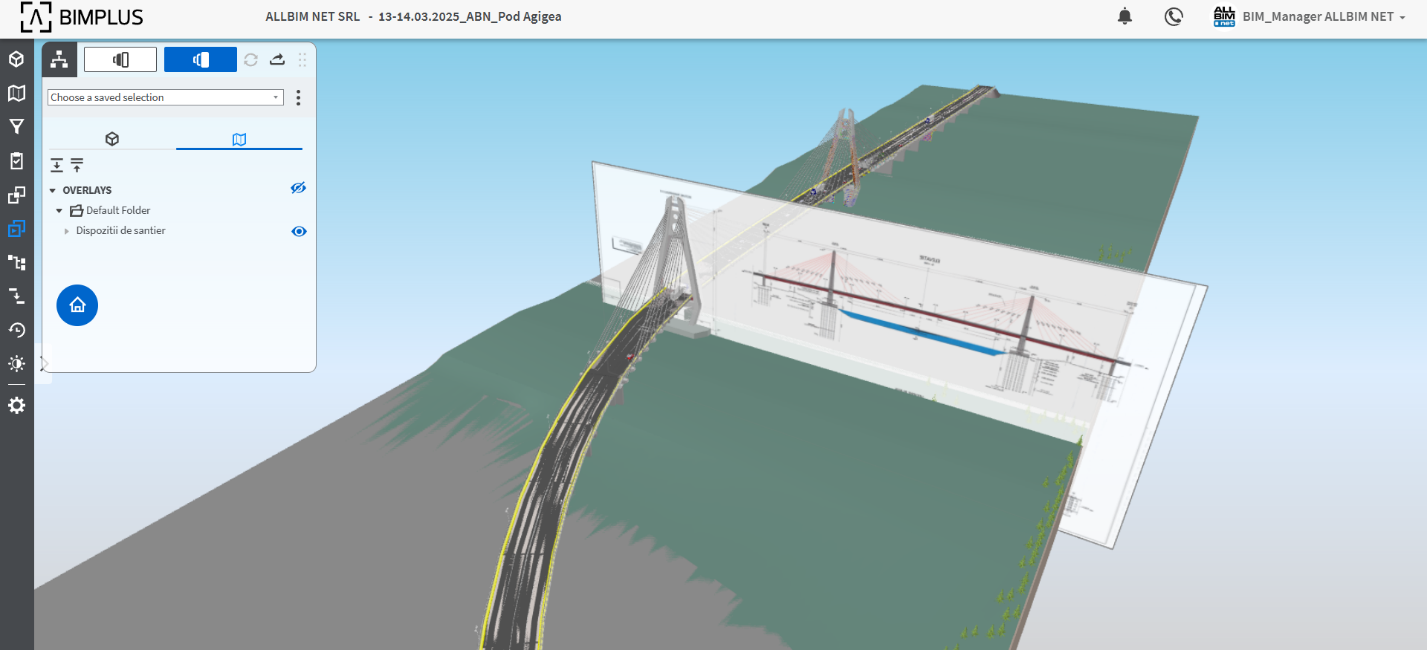Click the share/export icon in panel header

pyautogui.click(x=278, y=60)
